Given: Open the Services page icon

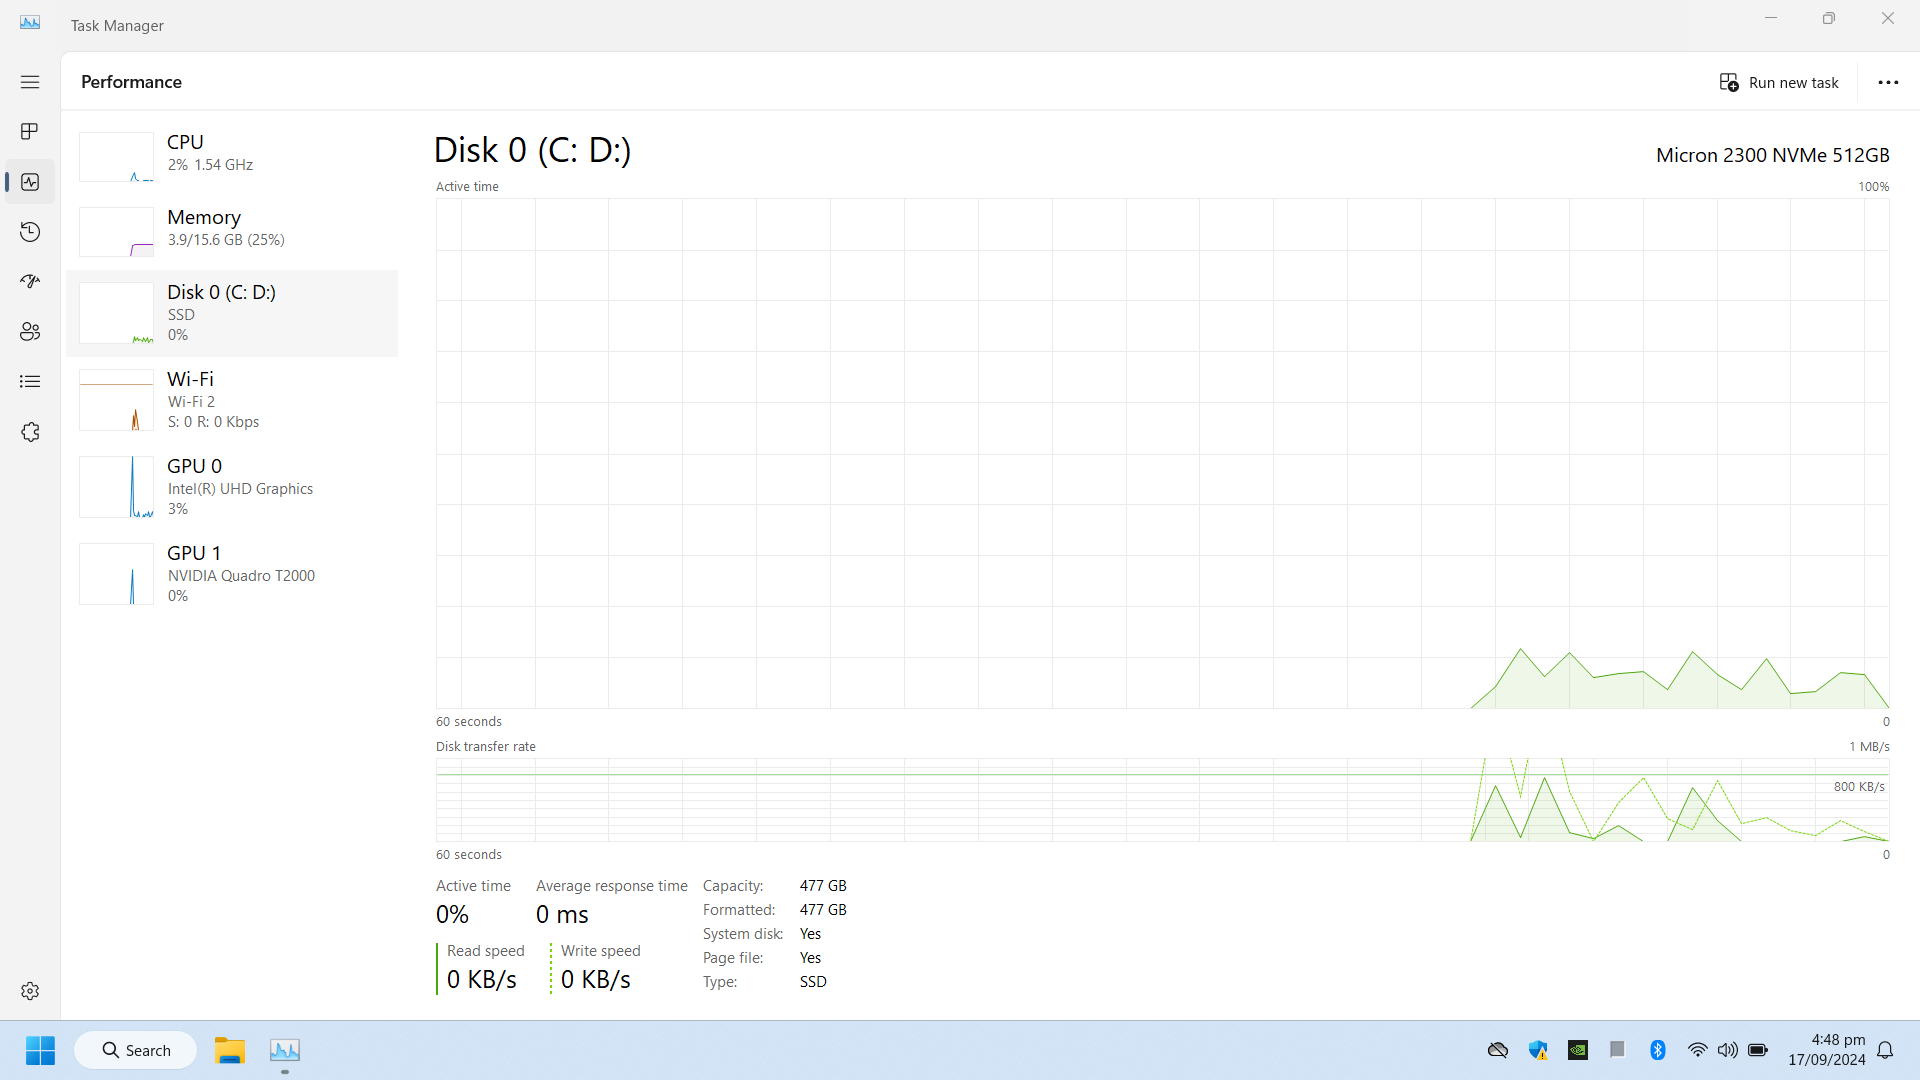Looking at the screenshot, I should [30, 432].
